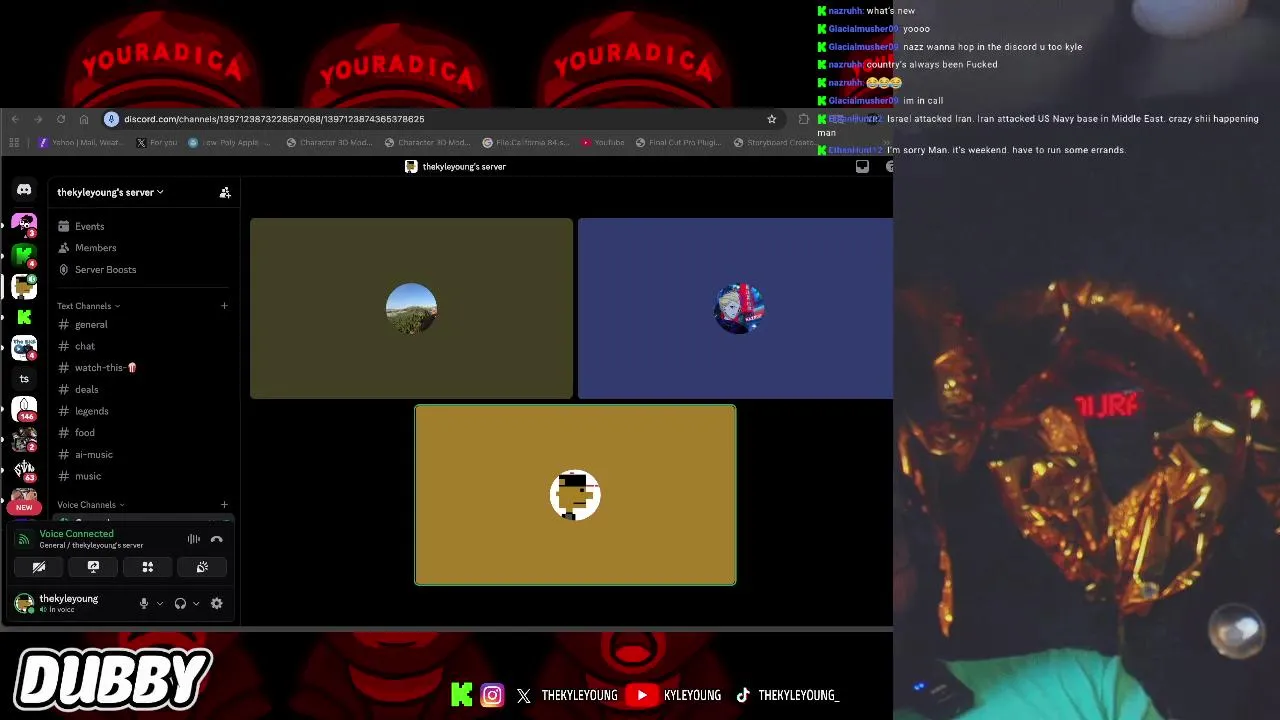The height and width of the screenshot is (720, 1280).
Task: Open the pink avatar server with 3 badge
Action: tap(24, 224)
